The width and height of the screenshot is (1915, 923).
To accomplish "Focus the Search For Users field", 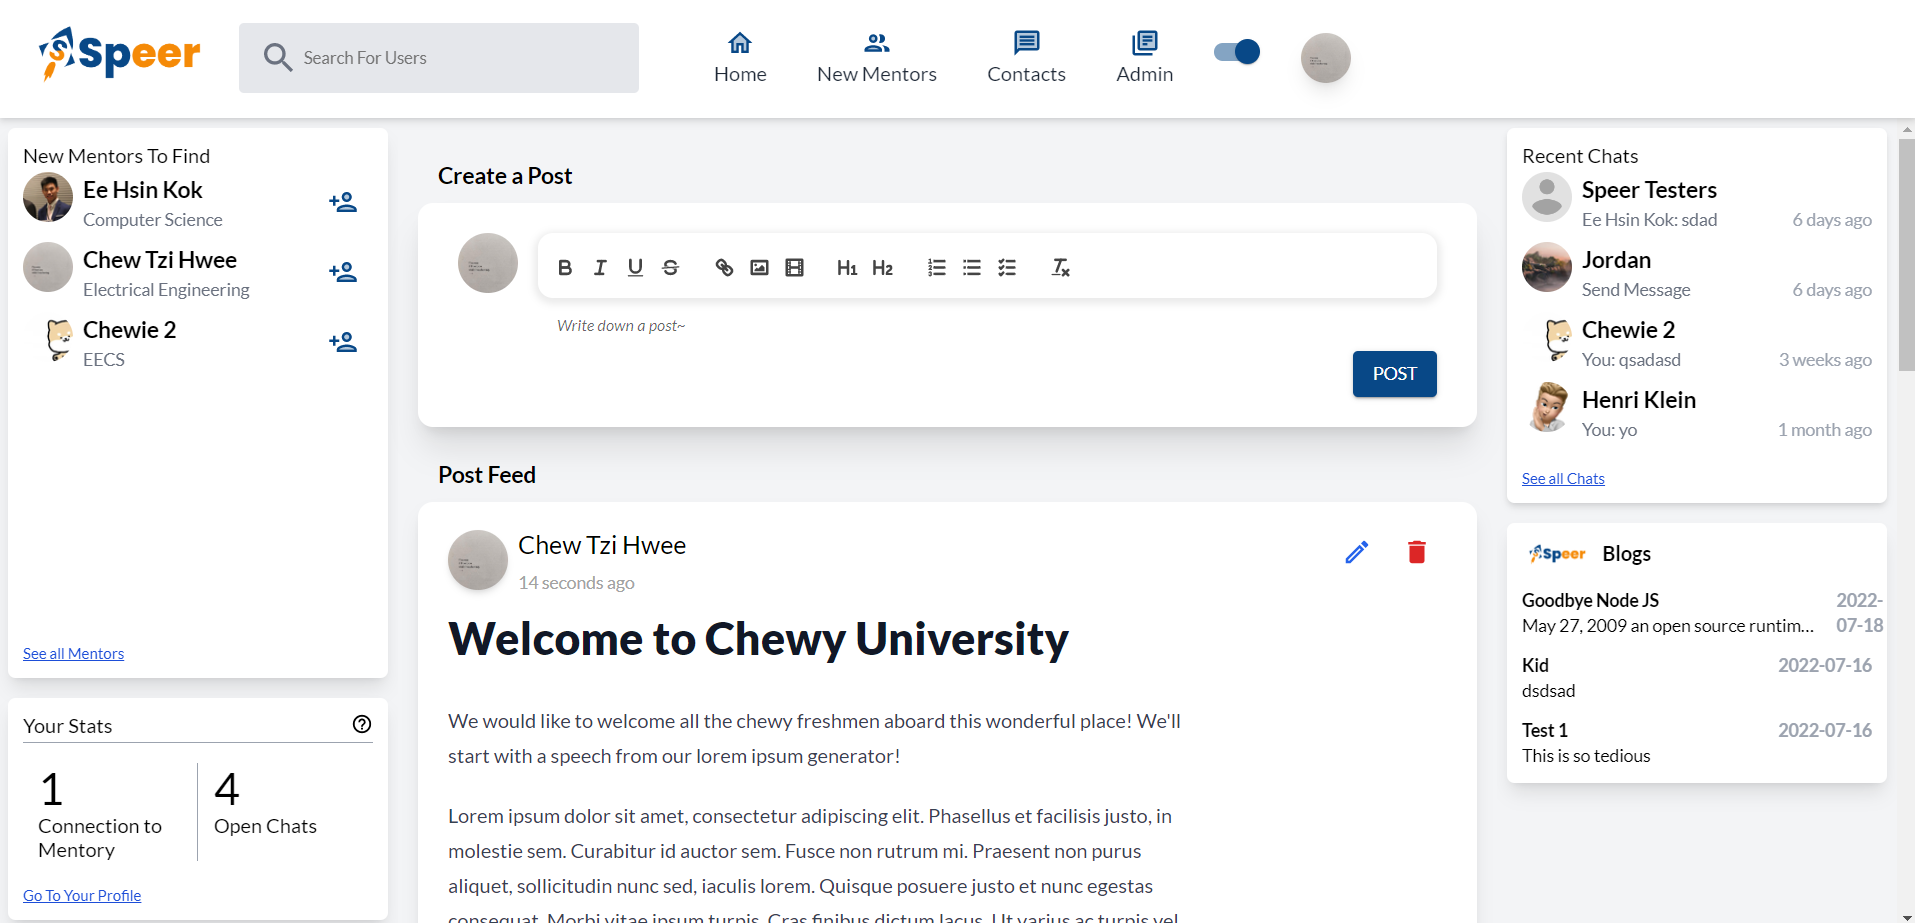I will (439, 58).
